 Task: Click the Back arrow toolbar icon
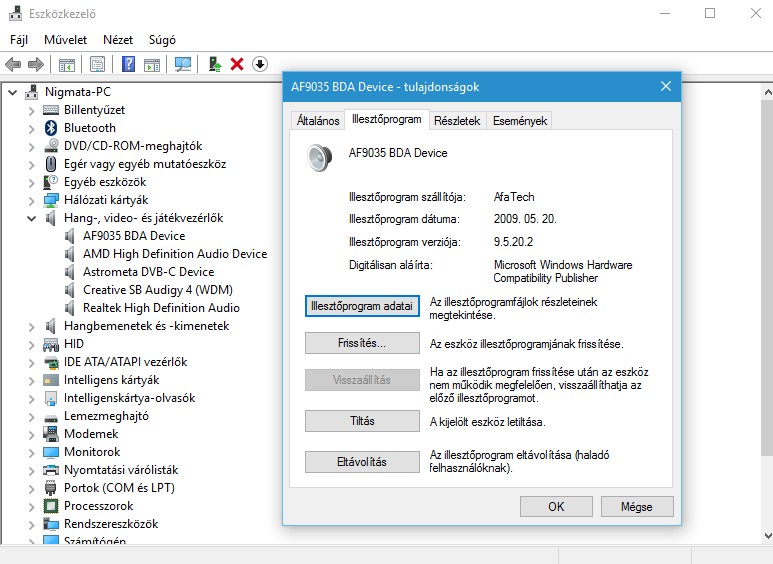pyautogui.click(x=13, y=64)
